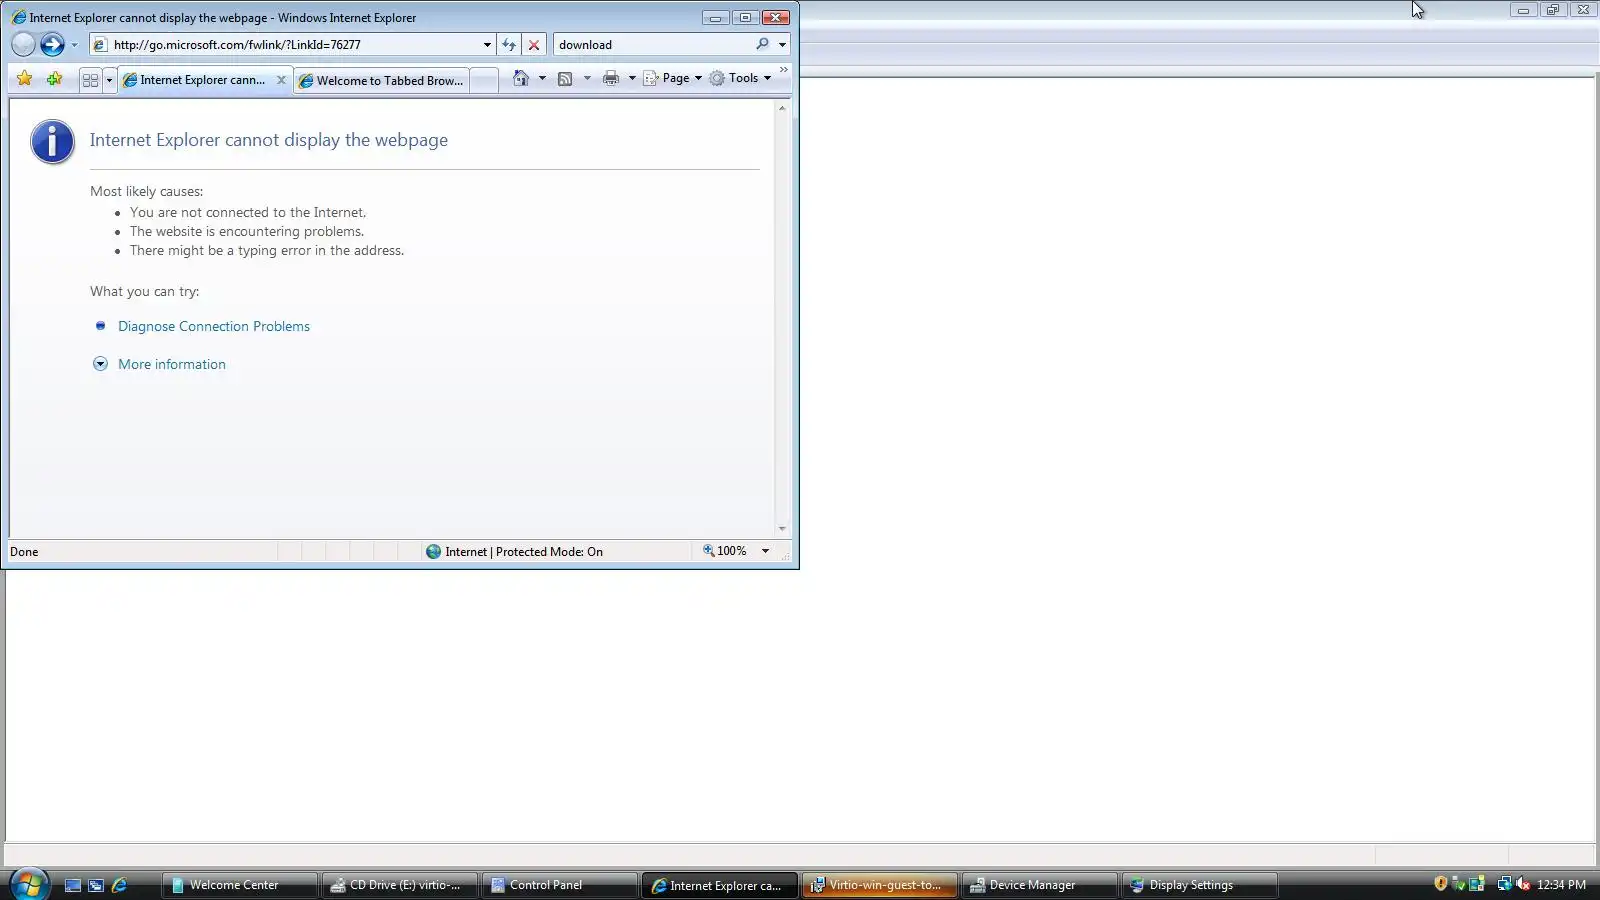Click the search box containing 'download'

(653, 44)
